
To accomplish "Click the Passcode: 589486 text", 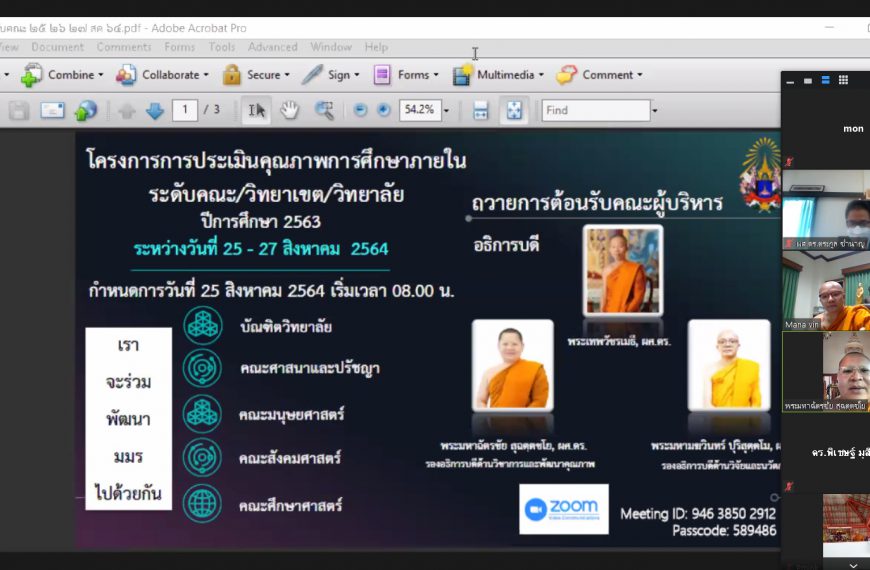I will 724,531.
